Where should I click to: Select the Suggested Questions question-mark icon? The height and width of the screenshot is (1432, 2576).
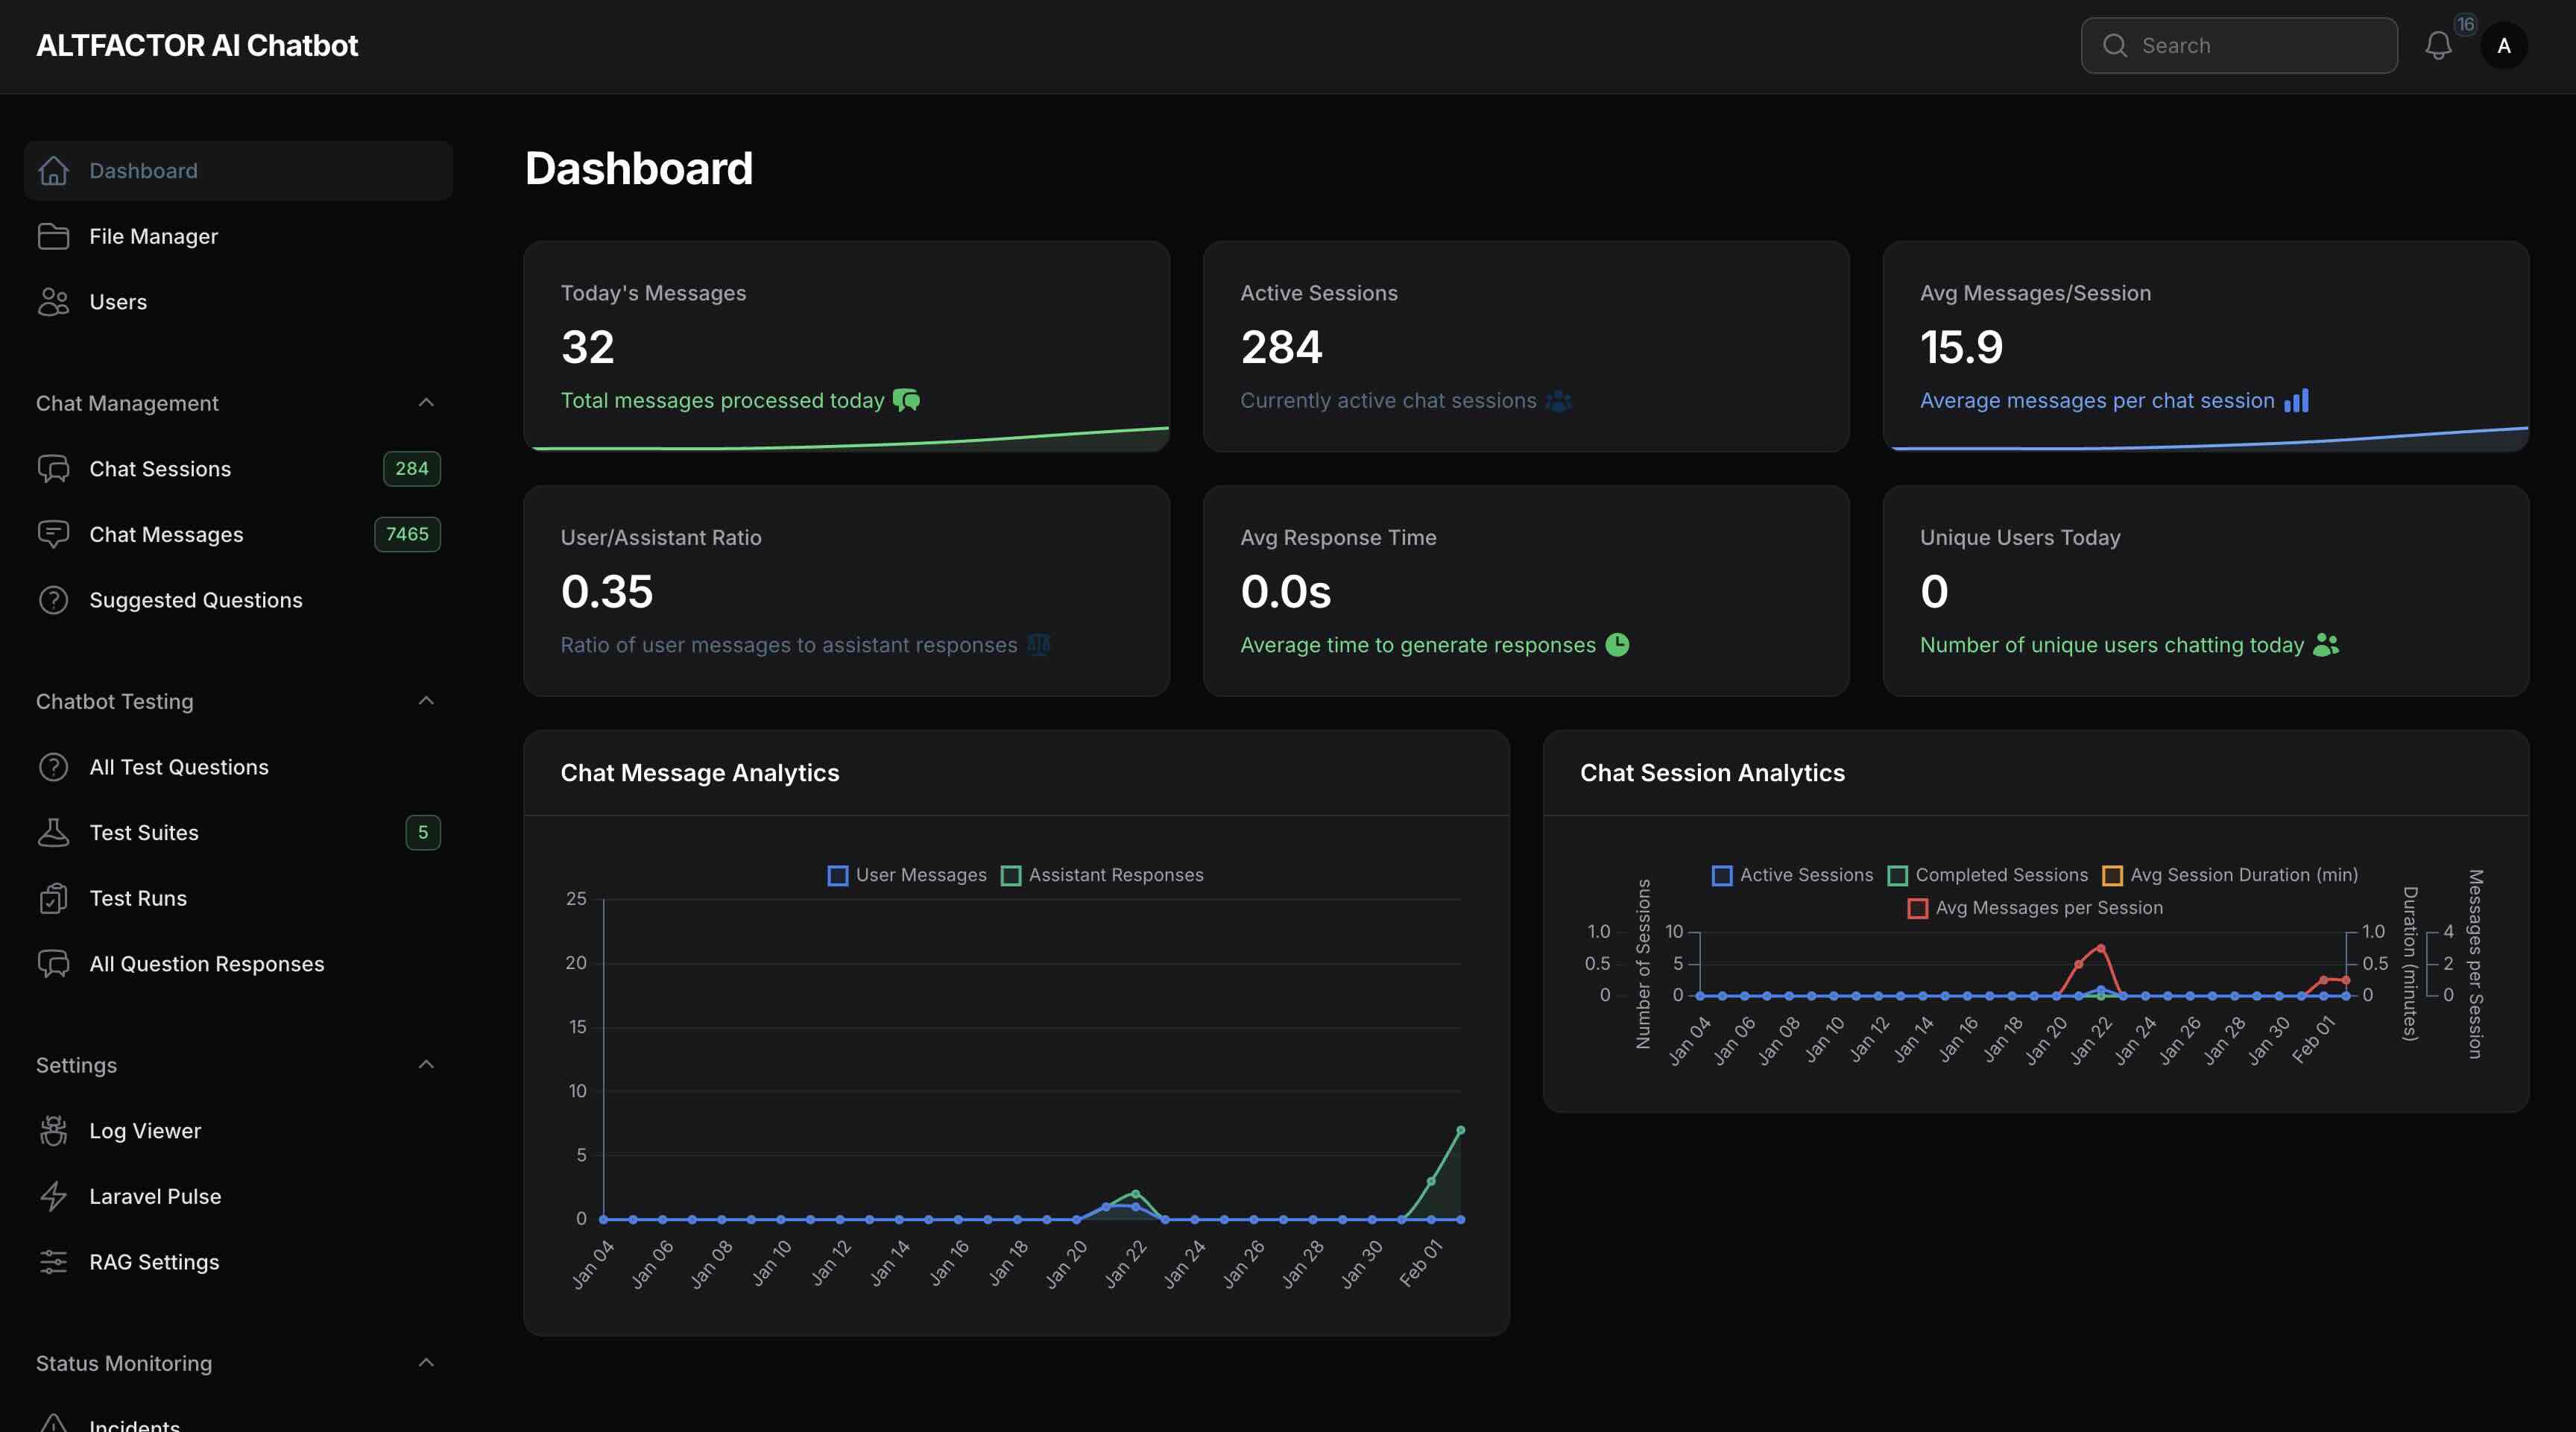click(52, 599)
